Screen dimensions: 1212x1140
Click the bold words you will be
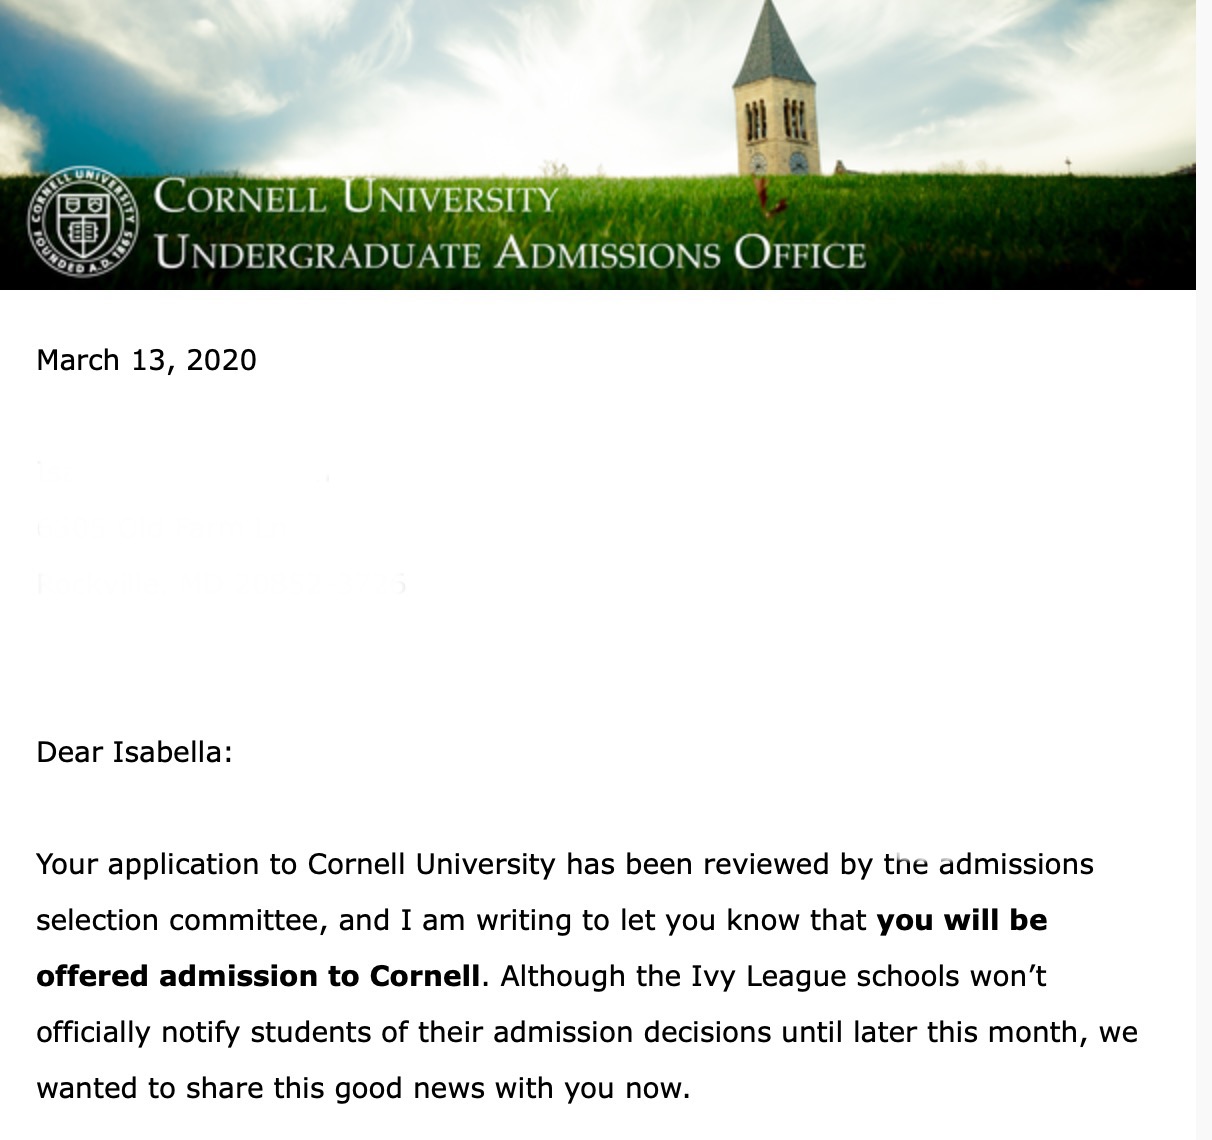point(962,920)
